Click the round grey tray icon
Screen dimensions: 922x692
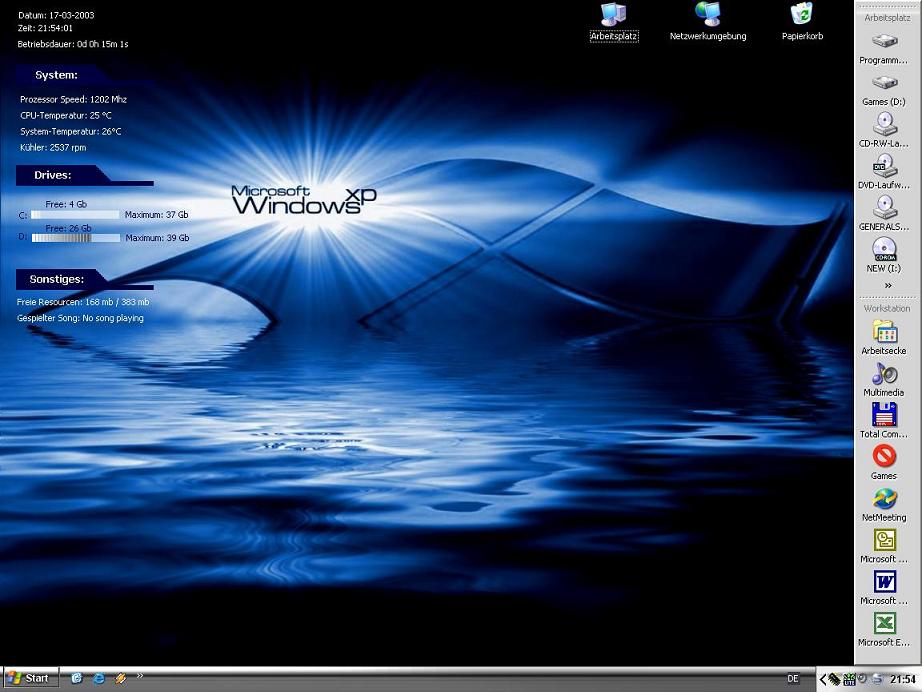[x=863, y=678]
